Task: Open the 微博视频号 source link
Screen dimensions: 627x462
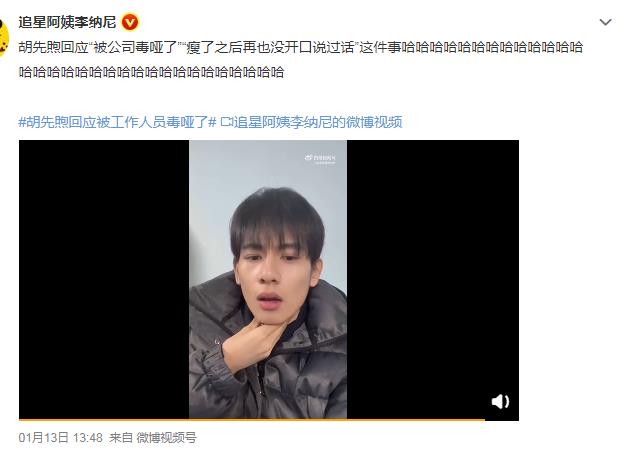Action: pos(166,438)
